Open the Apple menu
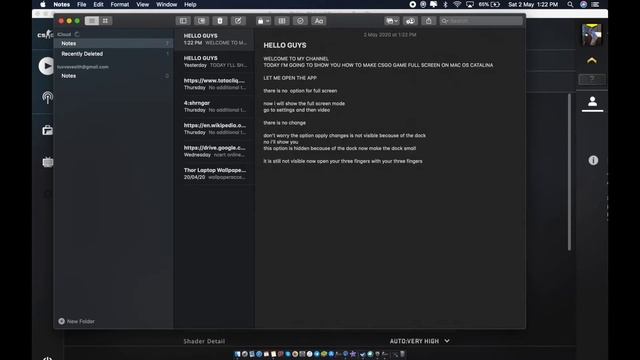The image size is (640, 360). pyautogui.click(x=43, y=4)
